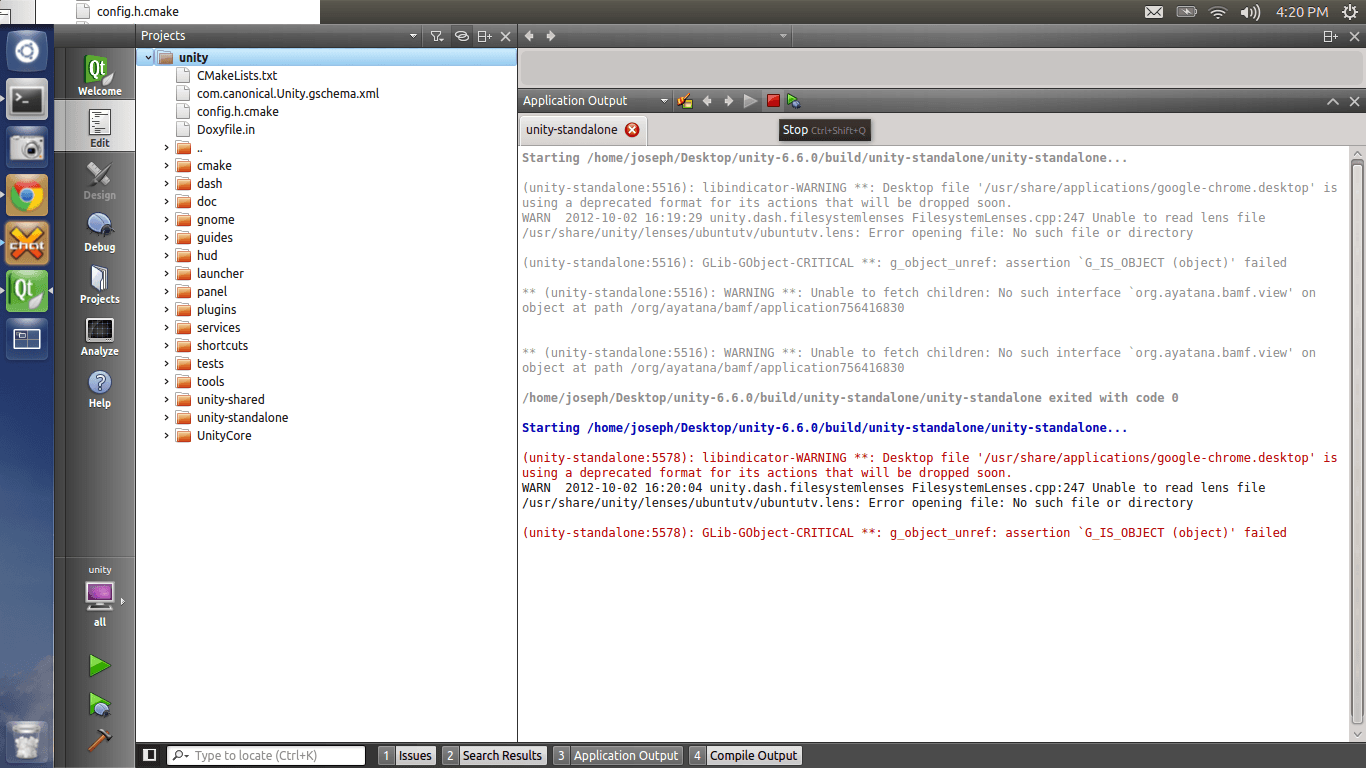This screenshot has width=1366, height=768.
Task: Open the messaging mail indicator
Action: click(x=1154, y=12)
